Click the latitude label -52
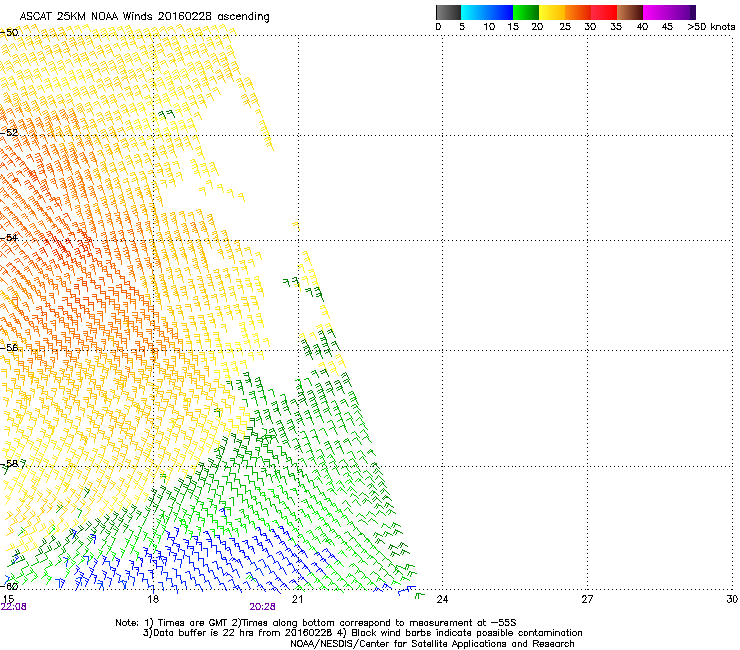 tap(9, 133)
